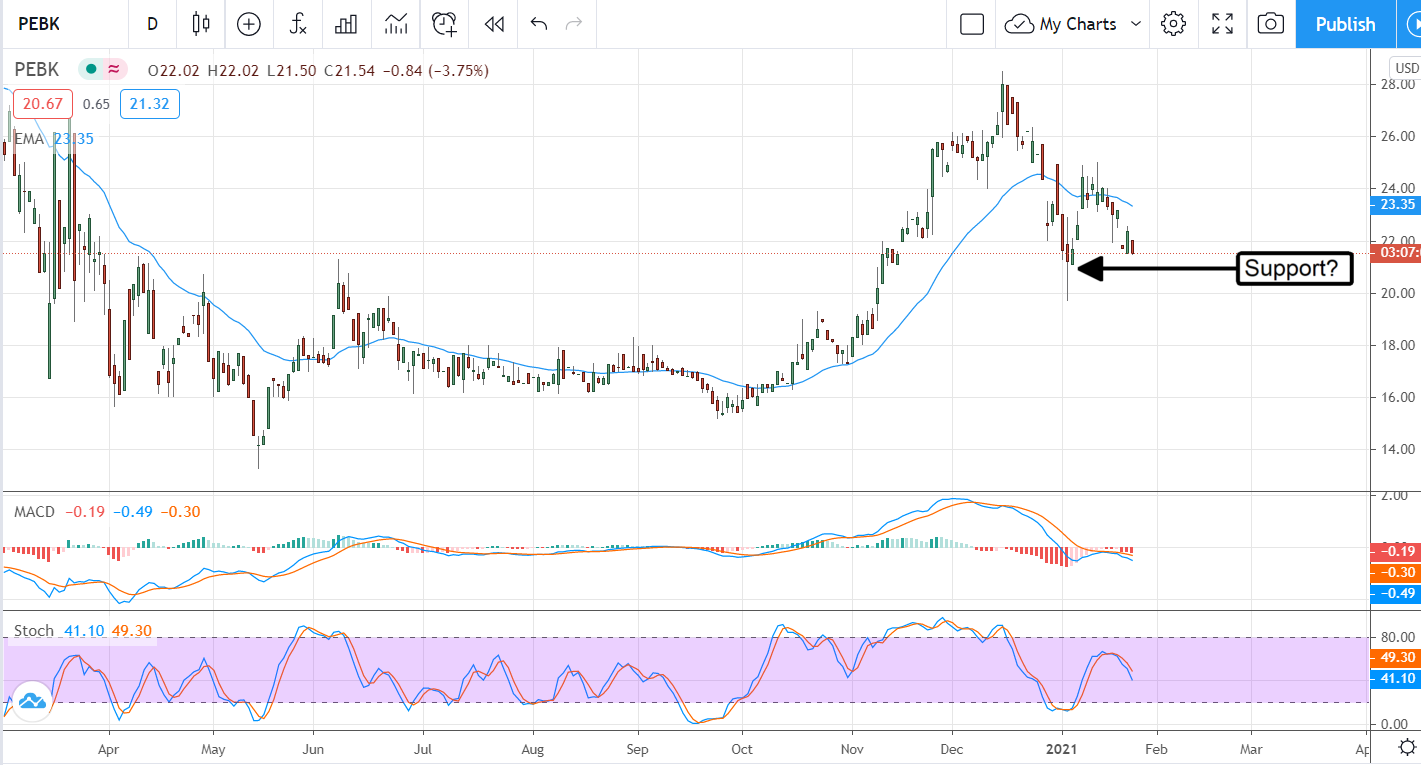Open the indicator templates icon
The width and height of the screenshot is (1421, 765).
point(395,24)
